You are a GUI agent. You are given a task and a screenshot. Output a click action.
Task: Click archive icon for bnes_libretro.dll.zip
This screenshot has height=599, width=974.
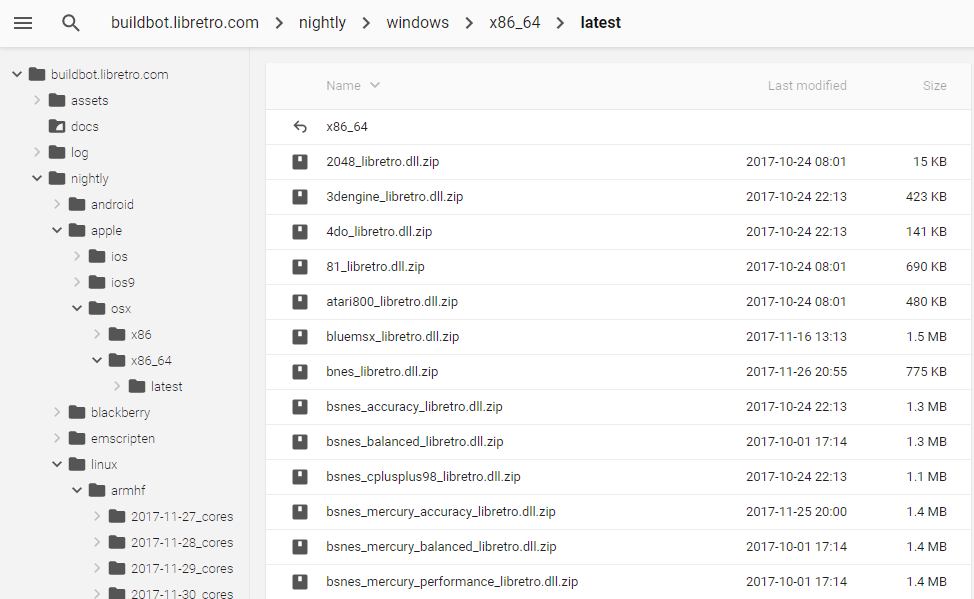coord(300,372)
